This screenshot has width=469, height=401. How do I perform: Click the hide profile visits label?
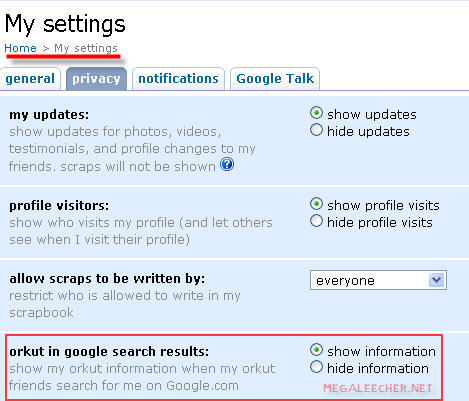380,223
